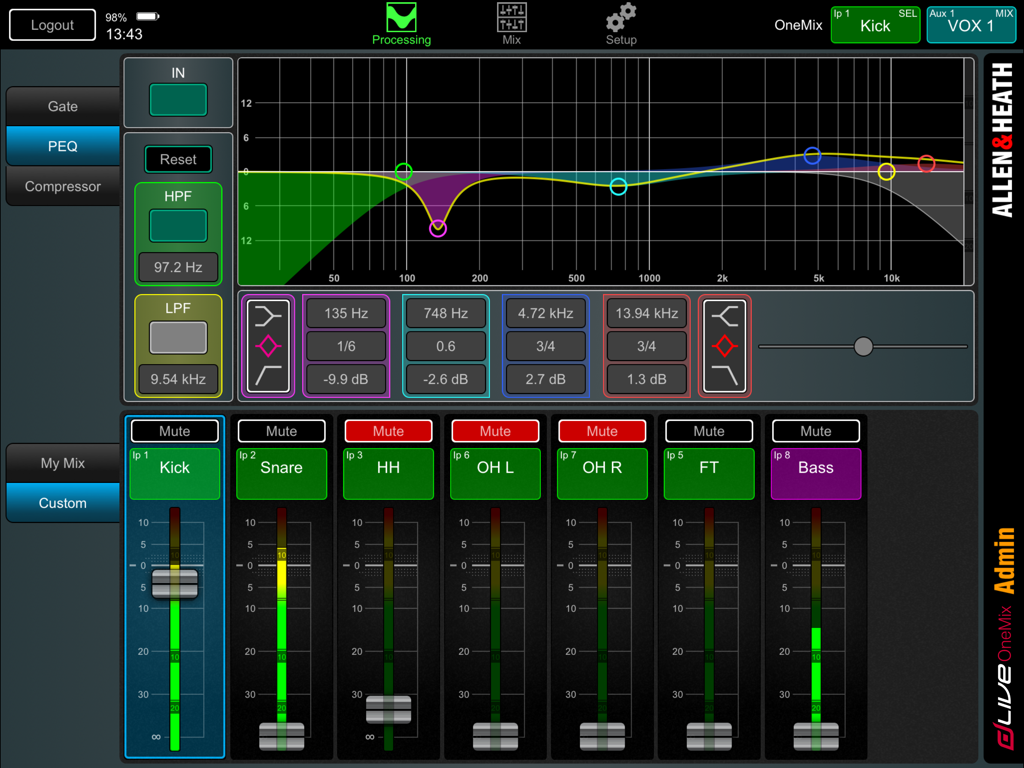The image size is (1024, 768).
Task: Switch to the My Mix tab
Action: (62, 463)
